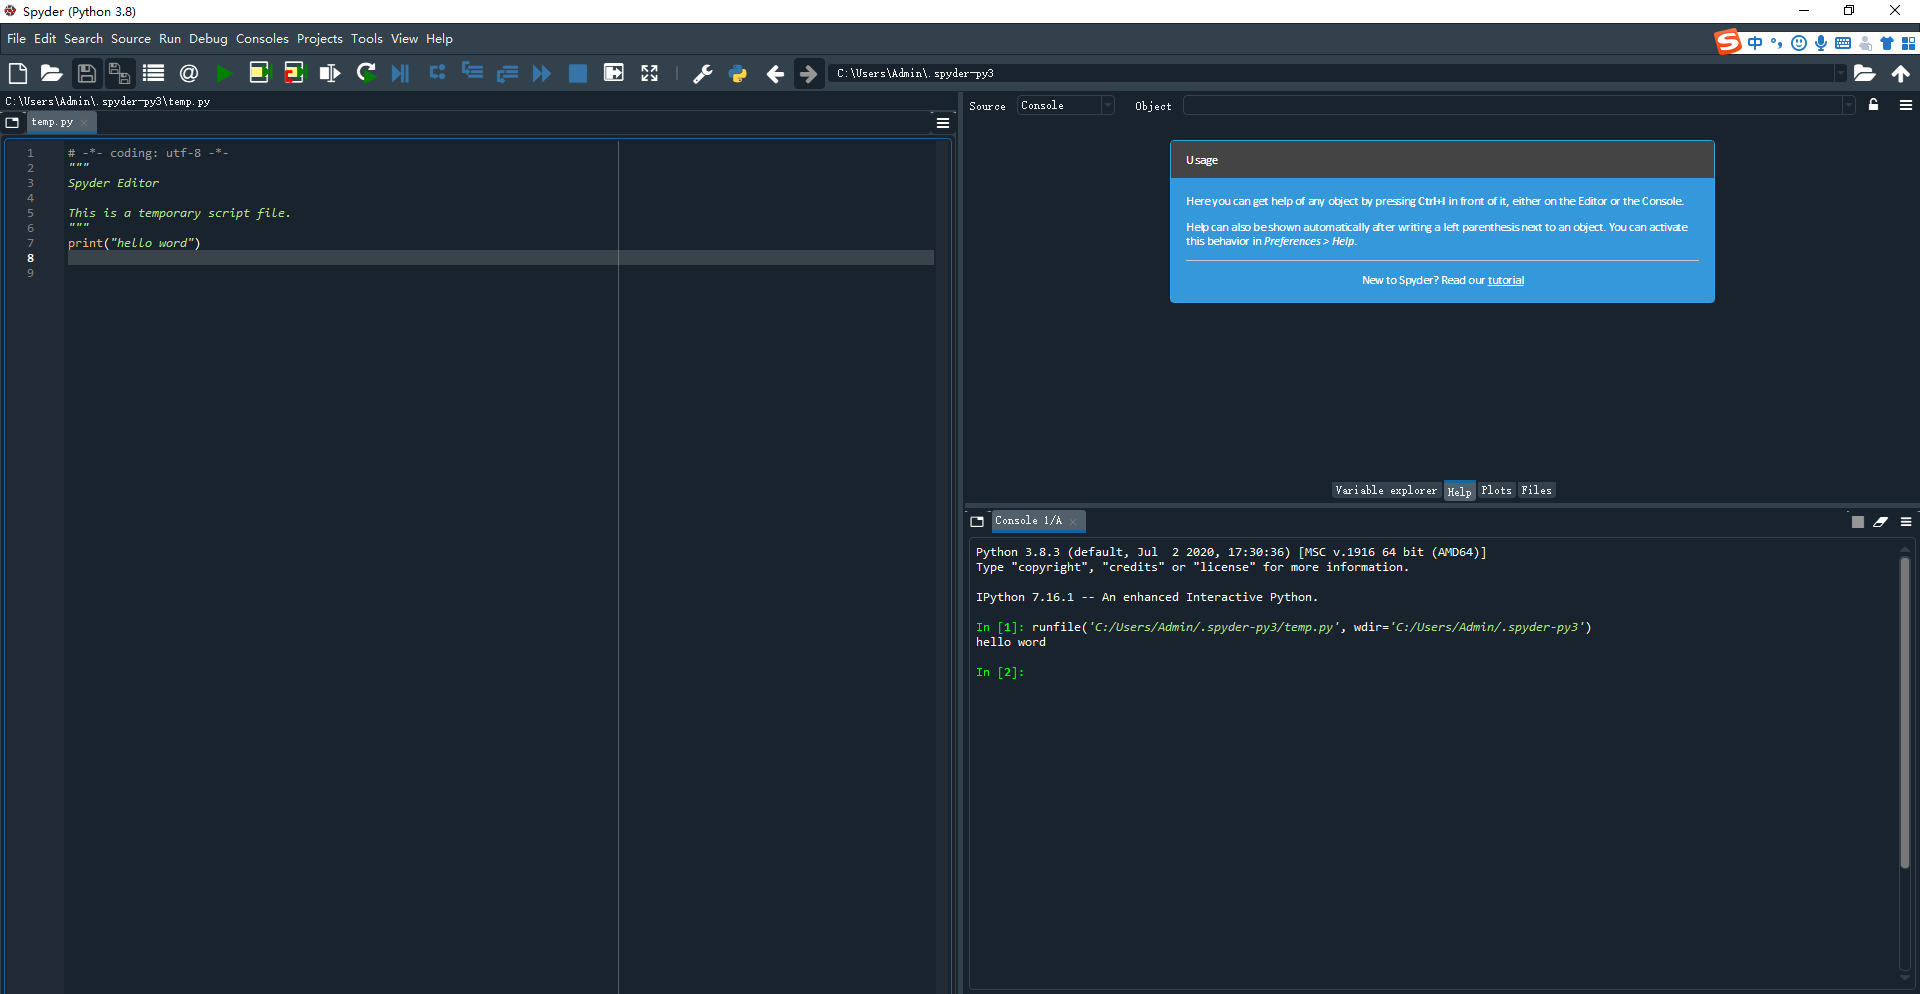Close the temp.py editor tab
1920x994 pixels.
(x=85, y=123)
